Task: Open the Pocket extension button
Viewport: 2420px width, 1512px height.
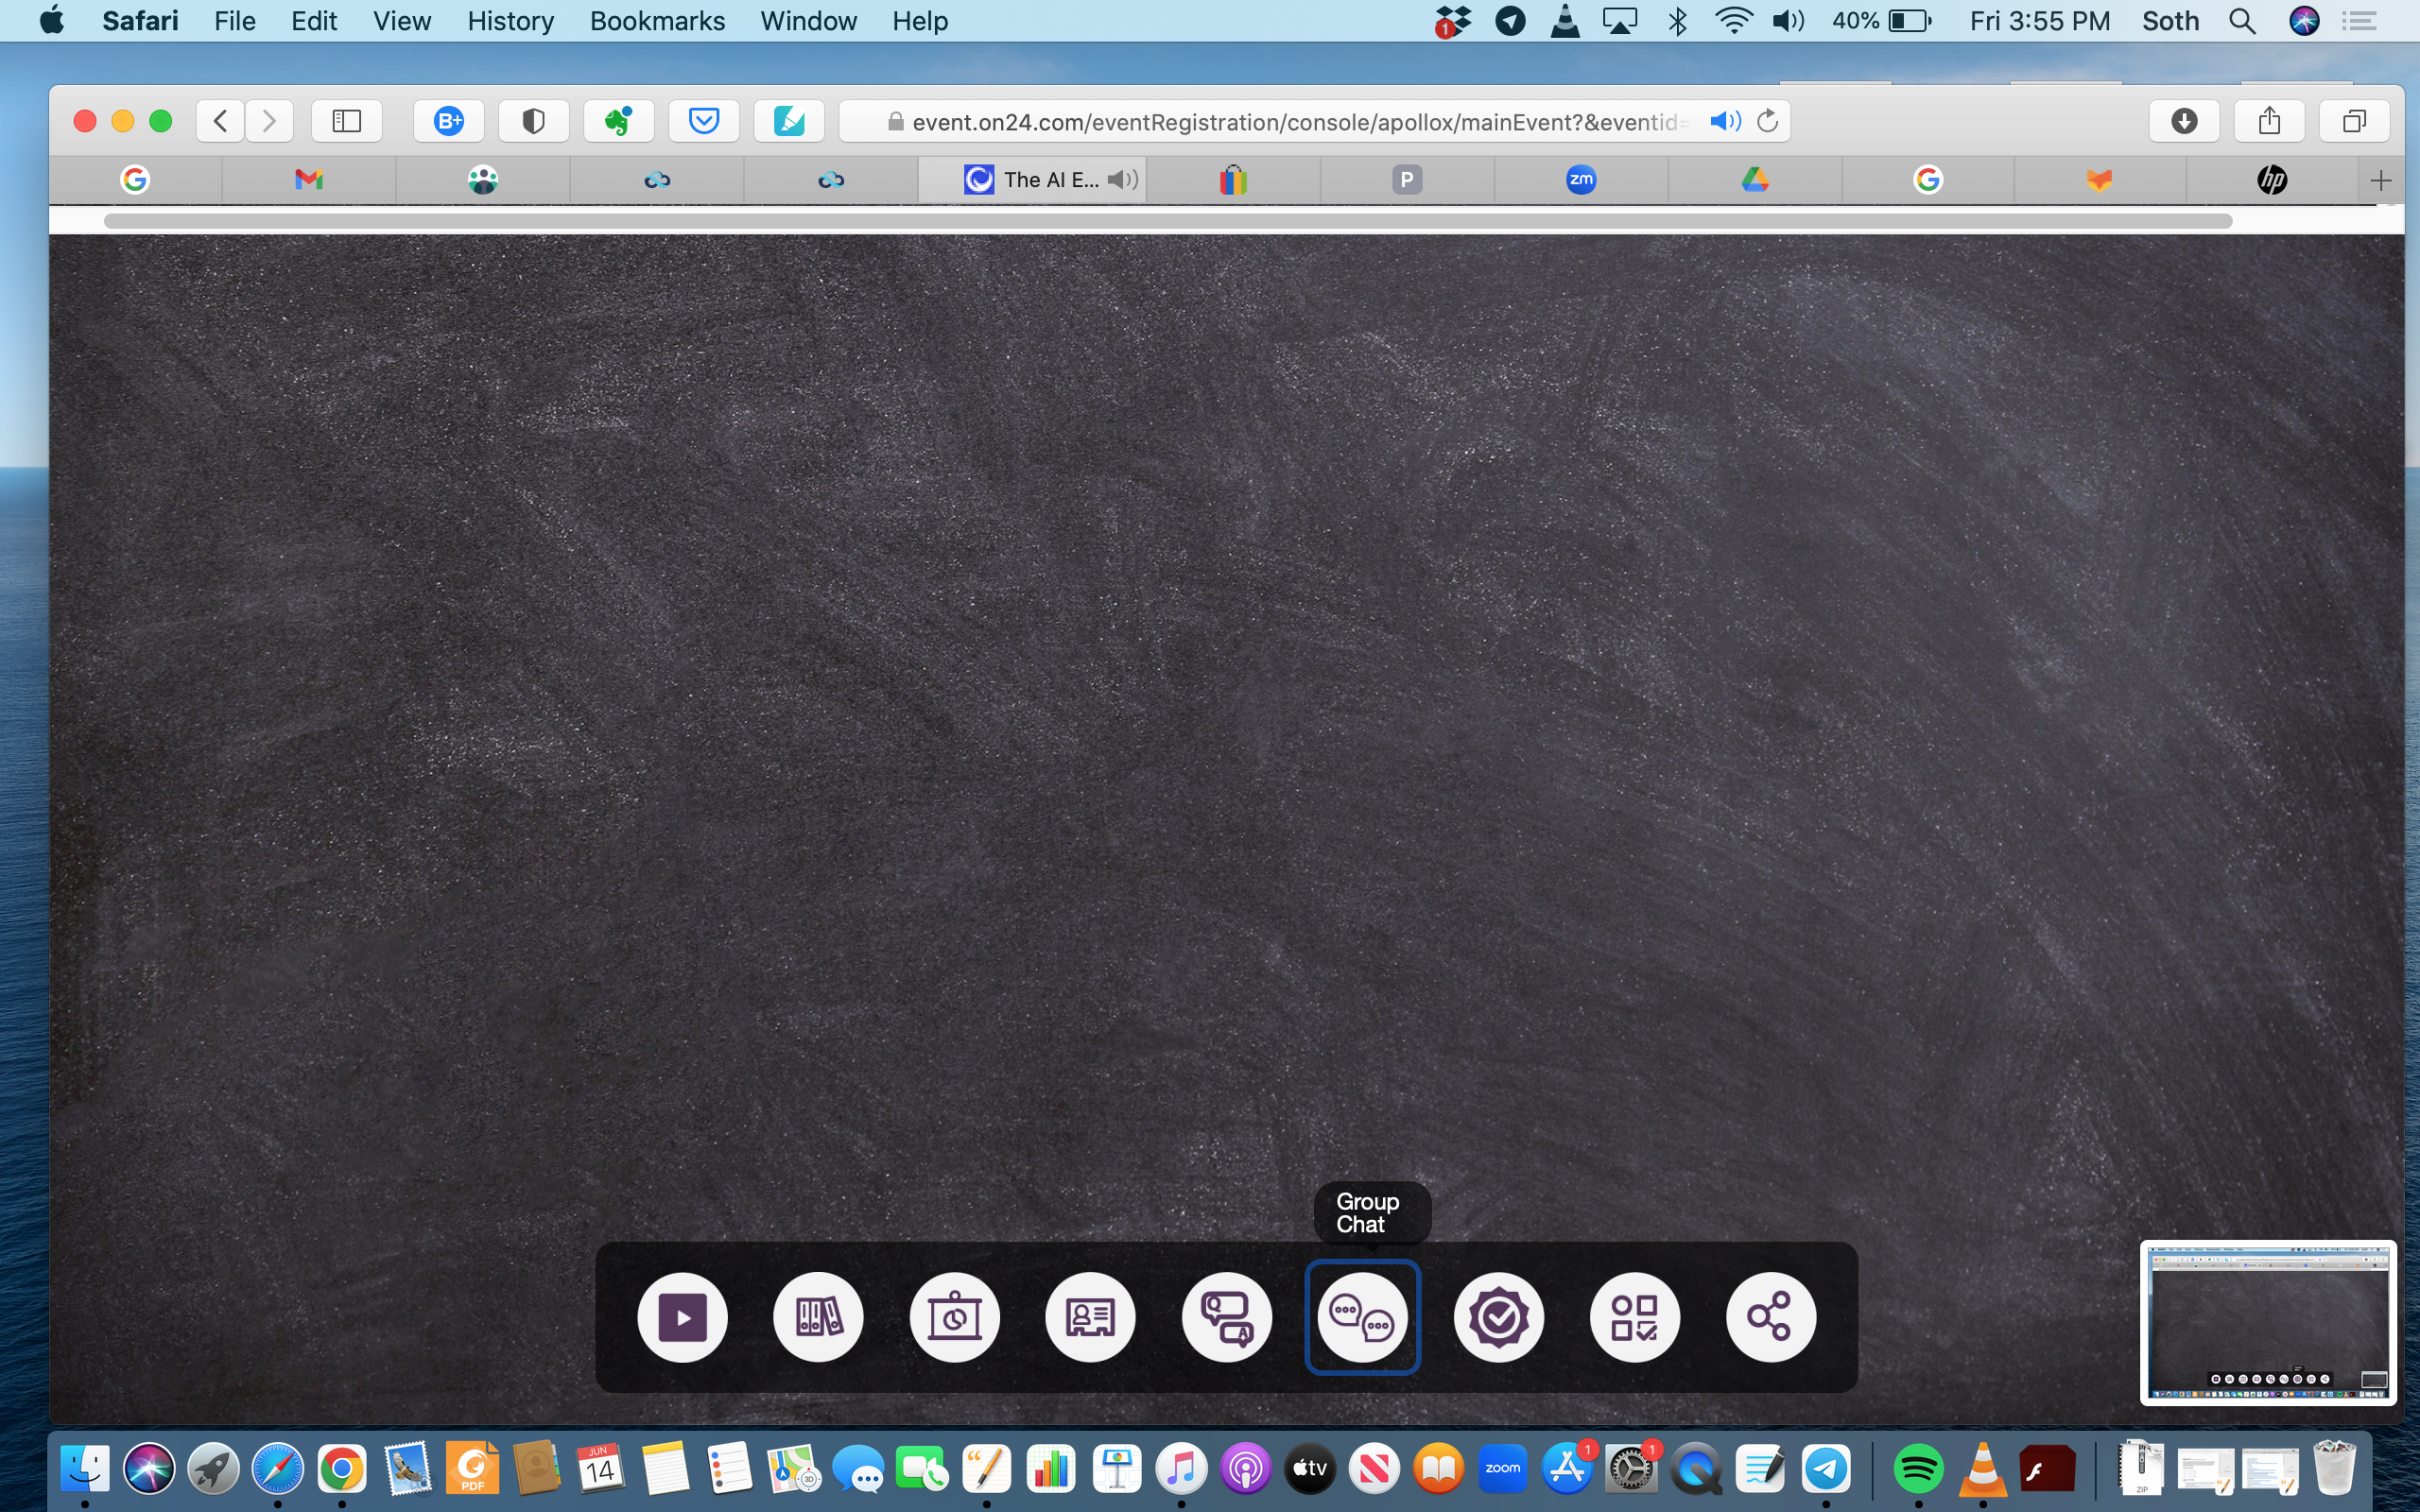Action: pyautogui.click(x=704, y=121)
